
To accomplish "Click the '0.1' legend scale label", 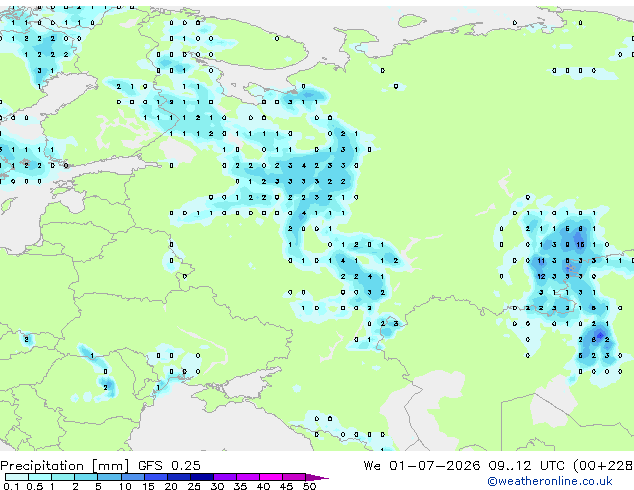I will pyautogui.click(x=11, y=486).
